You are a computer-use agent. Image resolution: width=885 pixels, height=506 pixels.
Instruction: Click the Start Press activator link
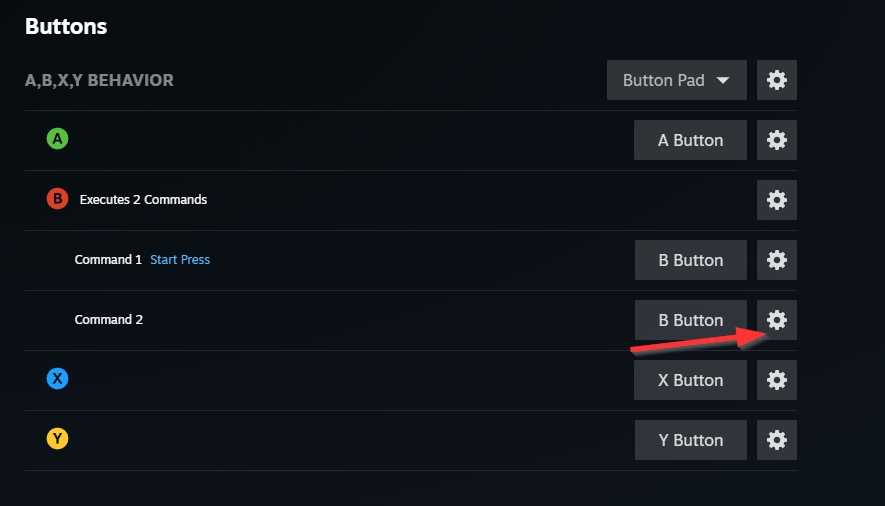180,260
